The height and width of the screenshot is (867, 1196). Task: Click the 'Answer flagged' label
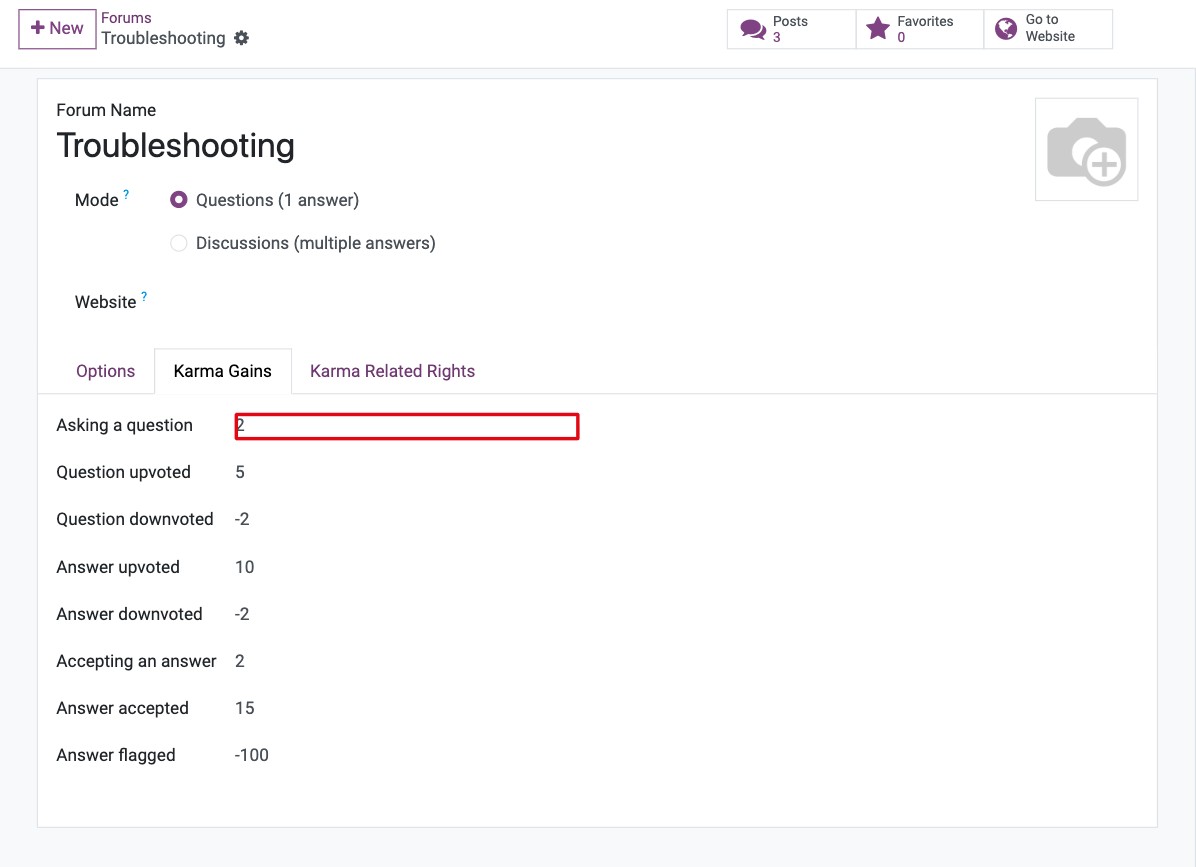(116, 756)
